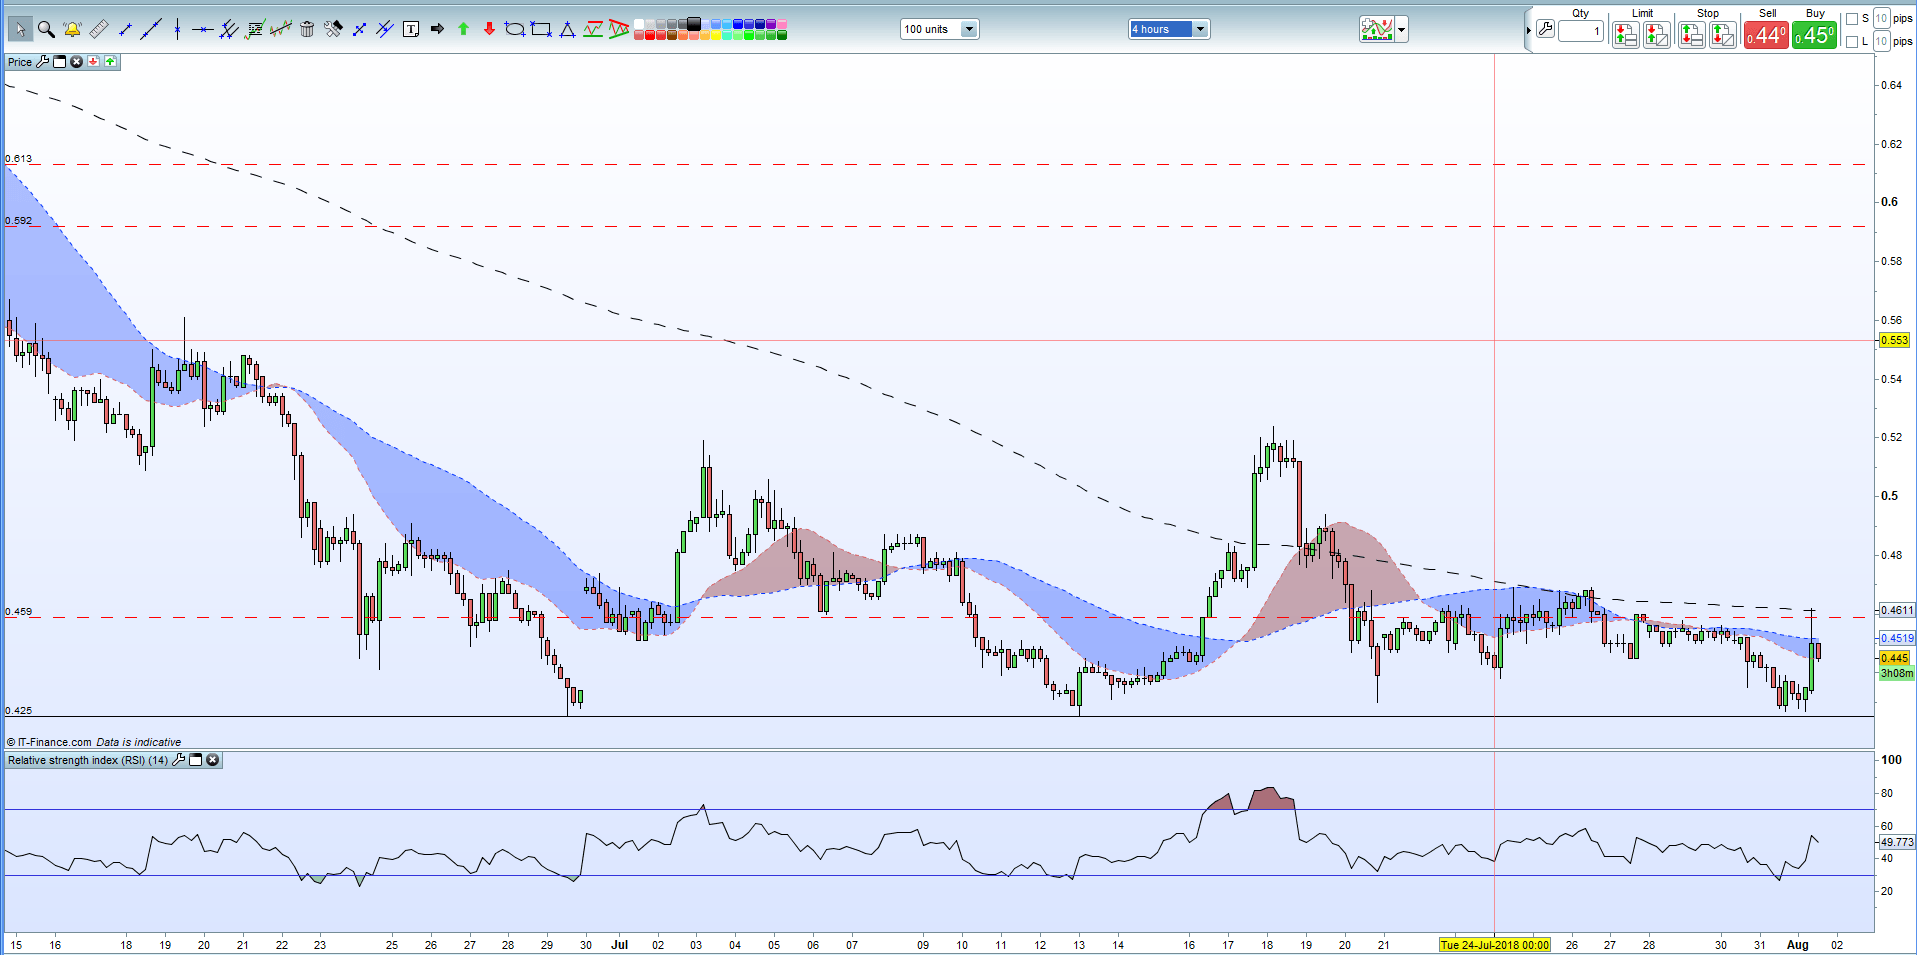Place a red down arrow marker
This screenshot has width=1917, height=955.
(x=489, y=29)
